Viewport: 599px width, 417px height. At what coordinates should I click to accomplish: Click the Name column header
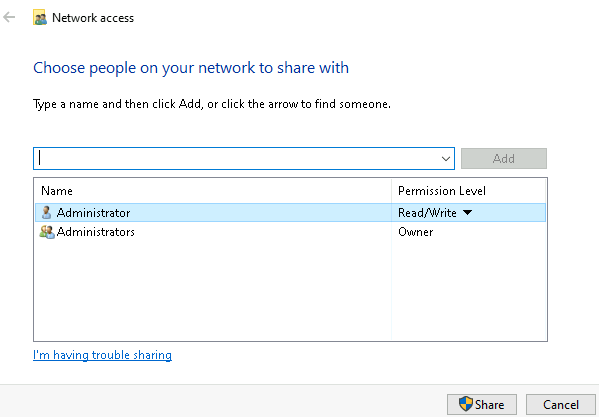click(x=212, y=191)
